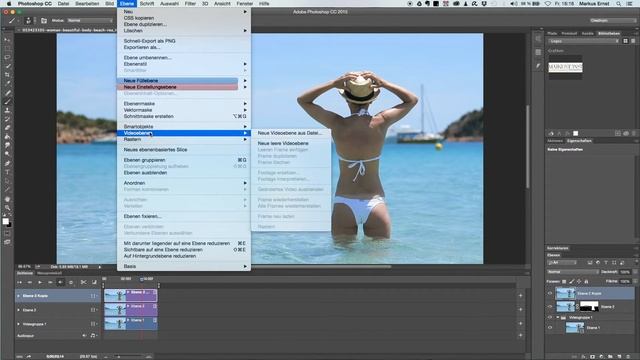Select the Brush tool in toolbar
Viewport: 640px width, 360px height.
[7, 102]
